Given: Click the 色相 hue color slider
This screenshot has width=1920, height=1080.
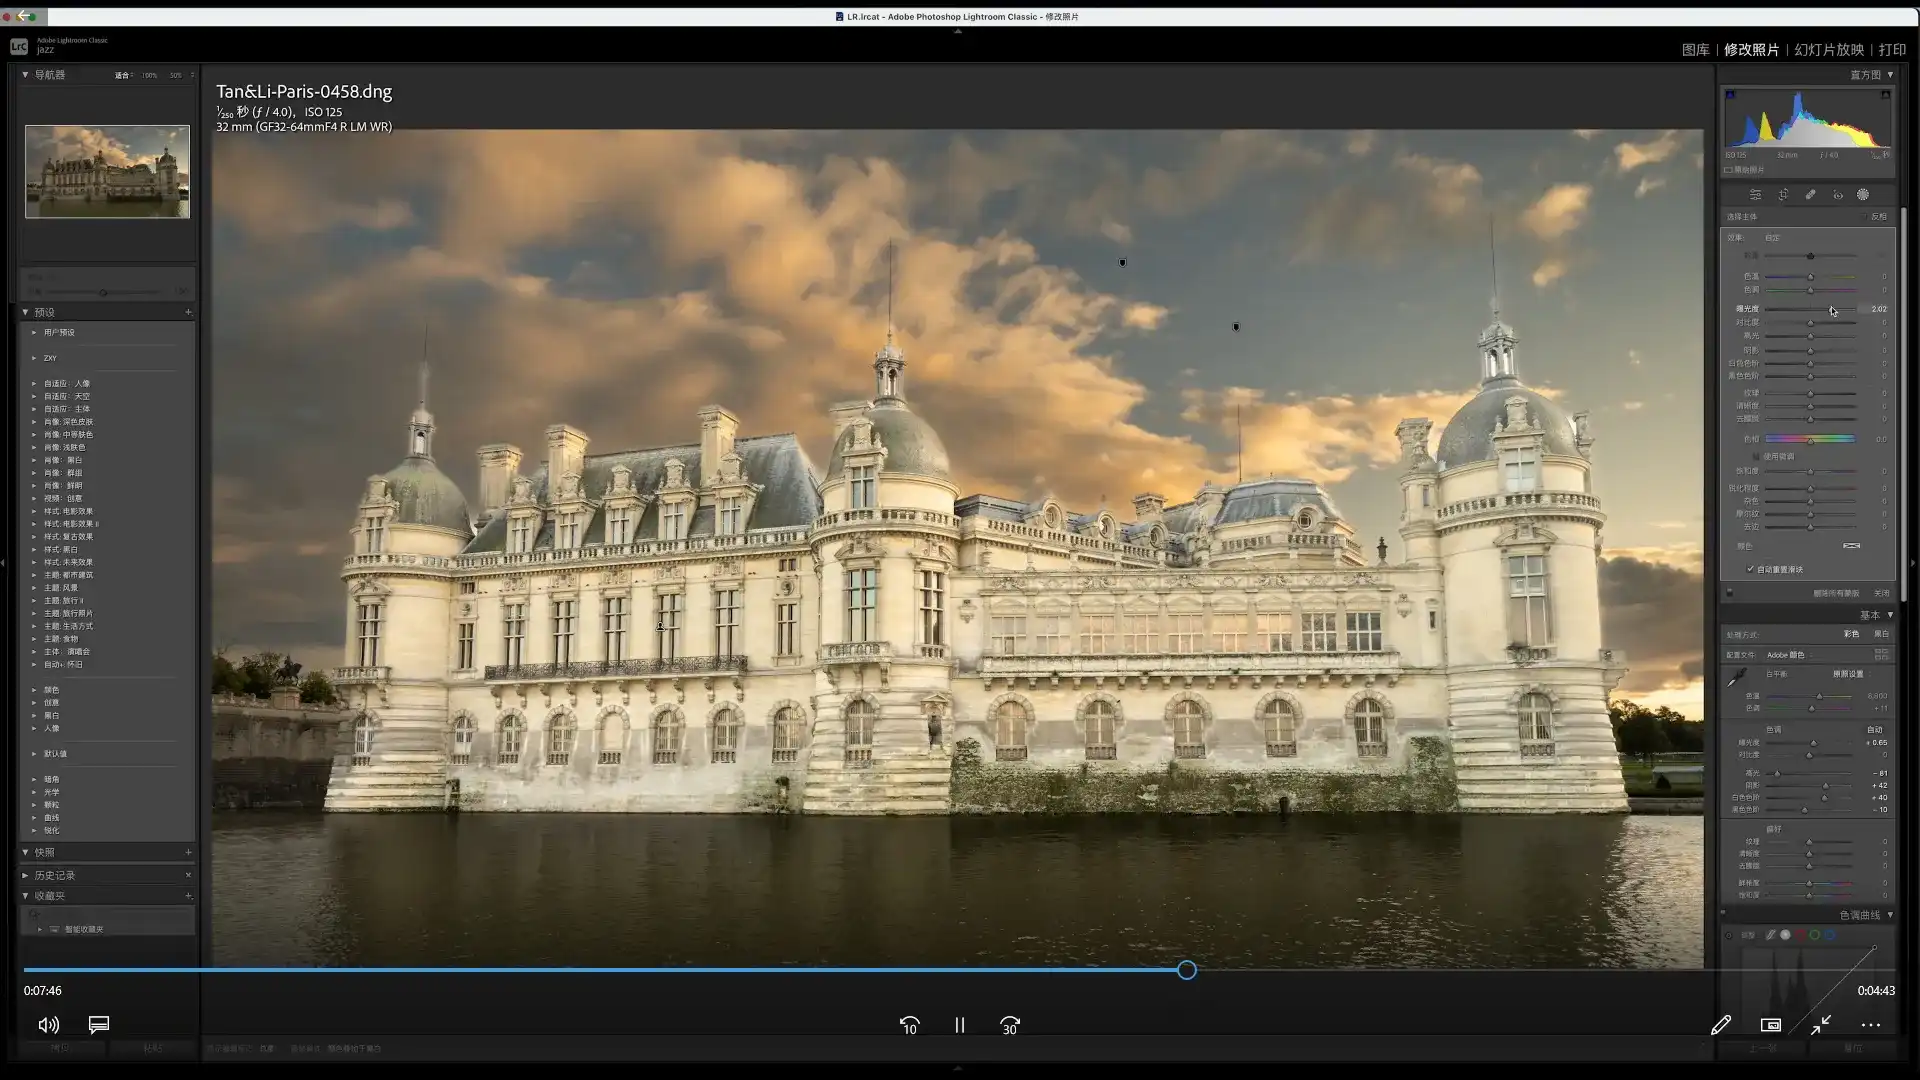Looking at the screenshot, I should [x=1810, y=439].
